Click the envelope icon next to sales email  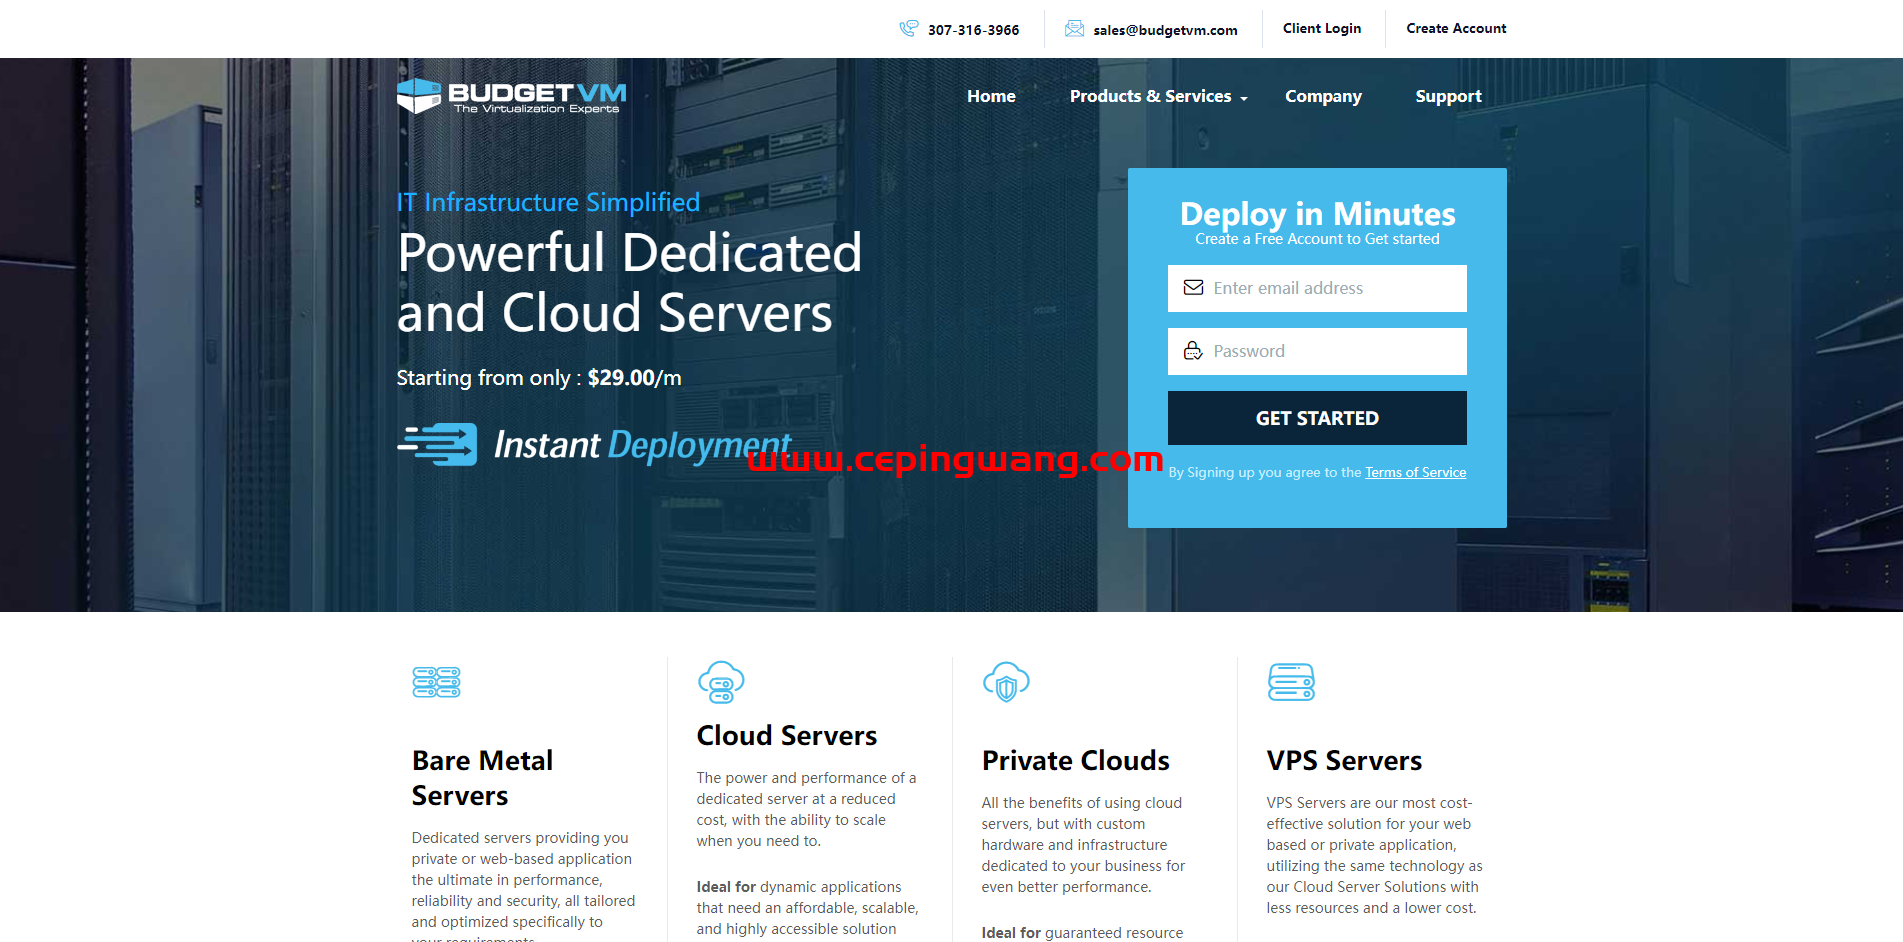pos(1074,29)
